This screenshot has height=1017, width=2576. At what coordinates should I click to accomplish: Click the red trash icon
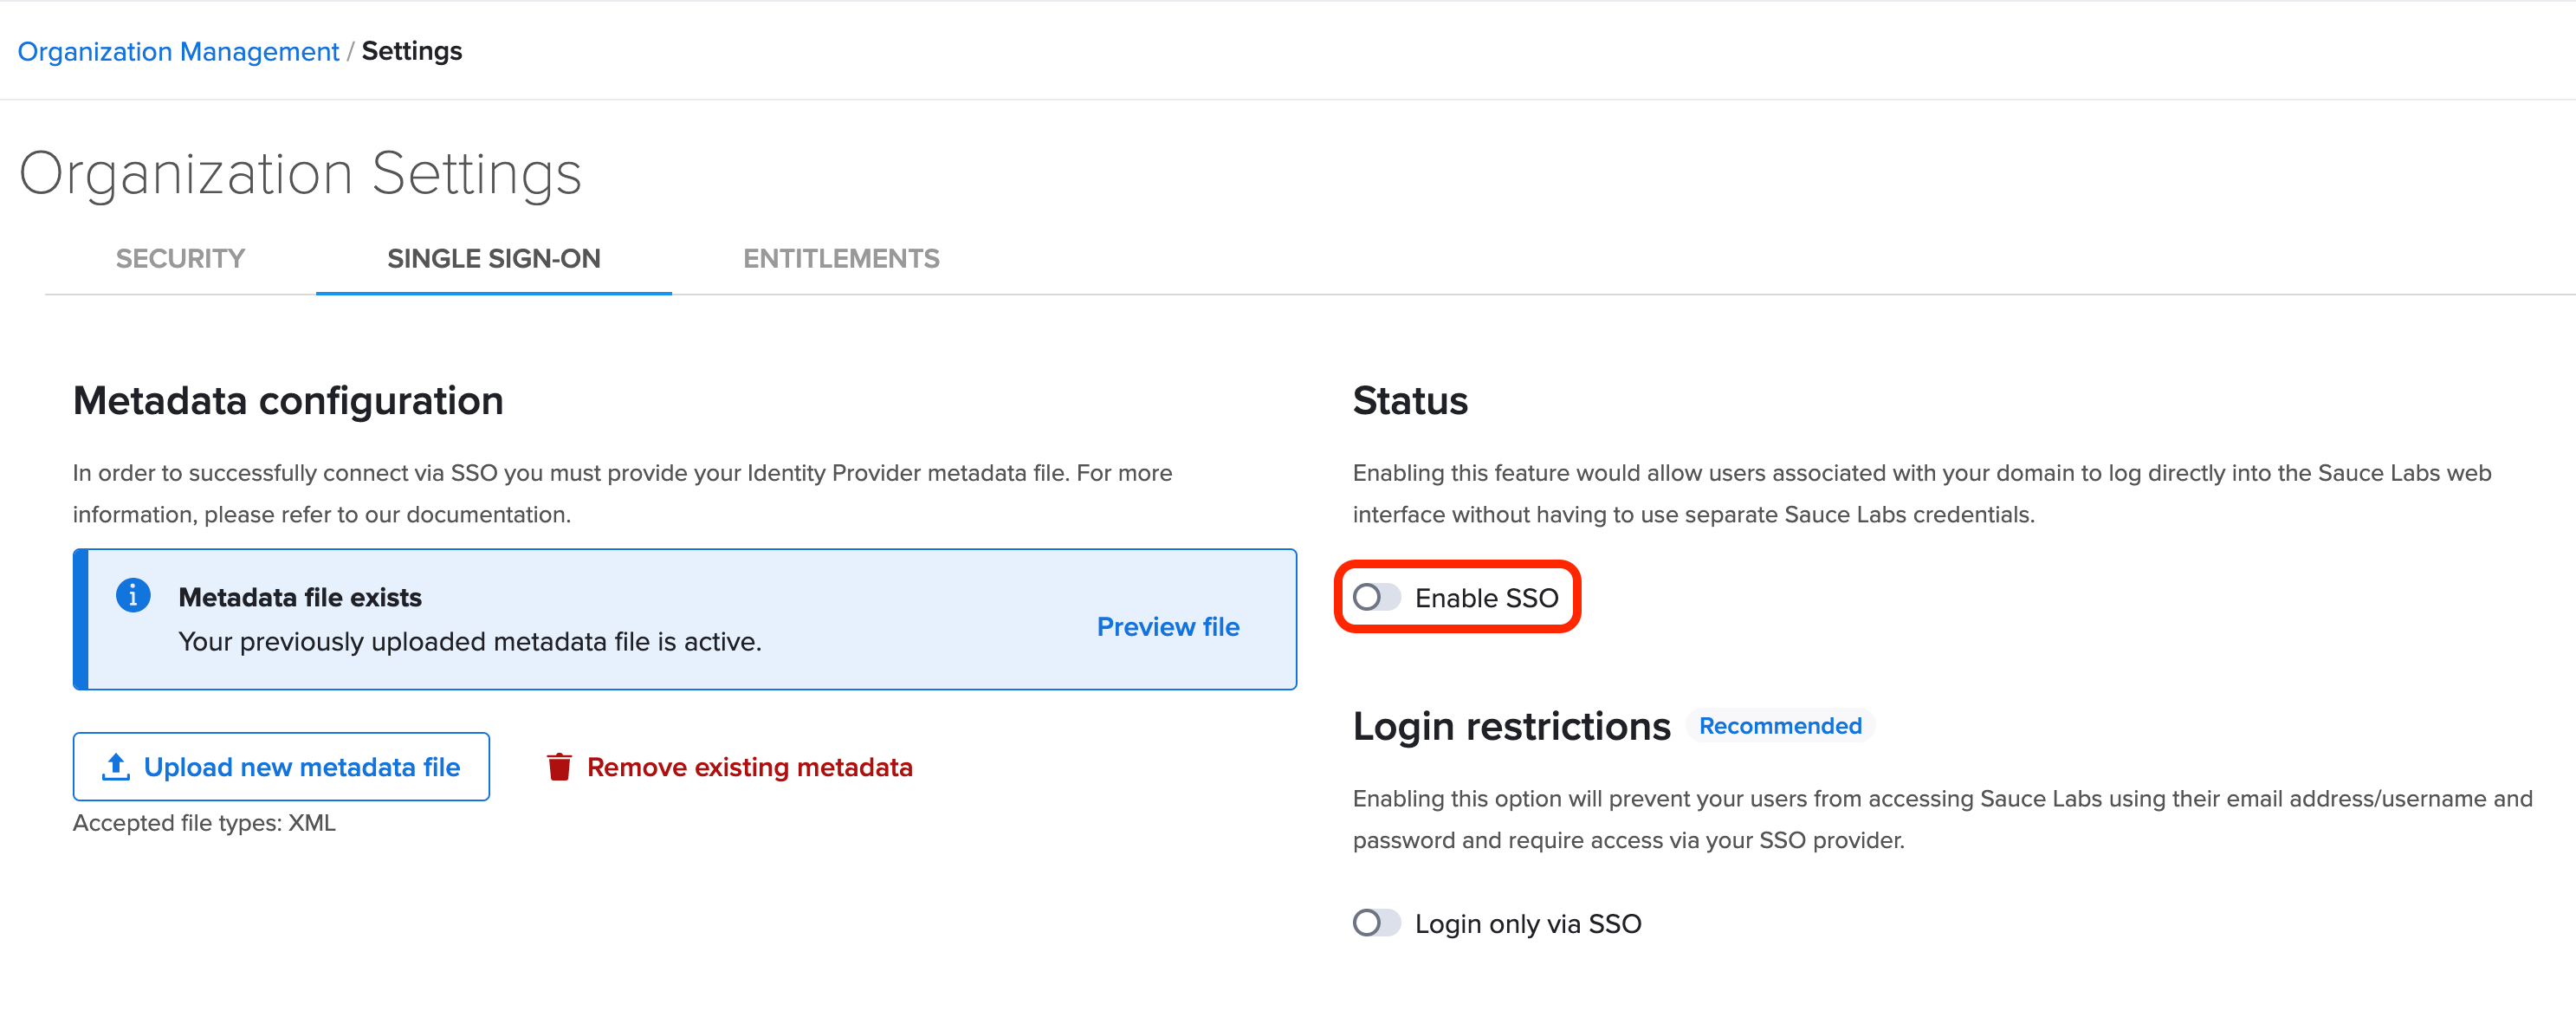(560, 766)
